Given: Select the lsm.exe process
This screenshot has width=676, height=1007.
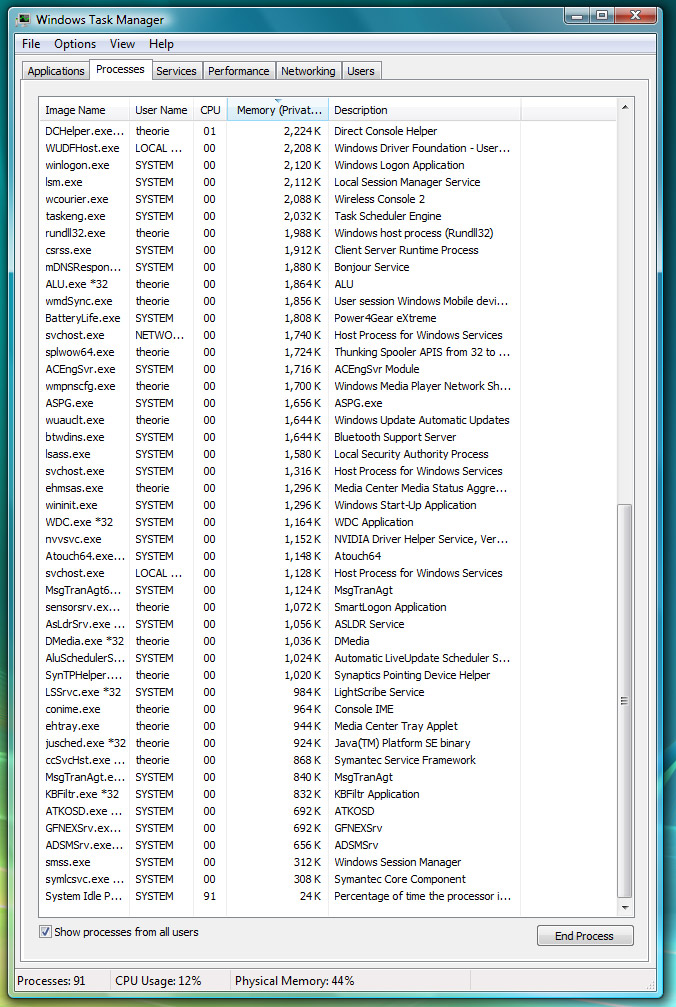Looking at the screenshot, I should click(x=280, y=182).
